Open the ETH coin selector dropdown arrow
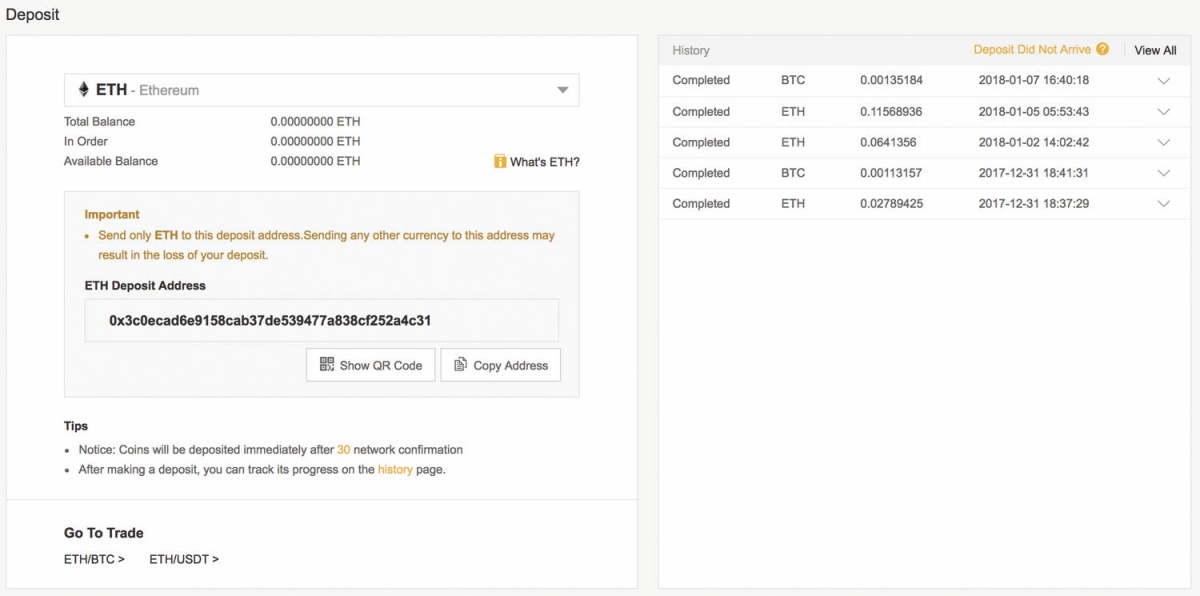This screenshot has width=1200, height=596. [563, 90]
